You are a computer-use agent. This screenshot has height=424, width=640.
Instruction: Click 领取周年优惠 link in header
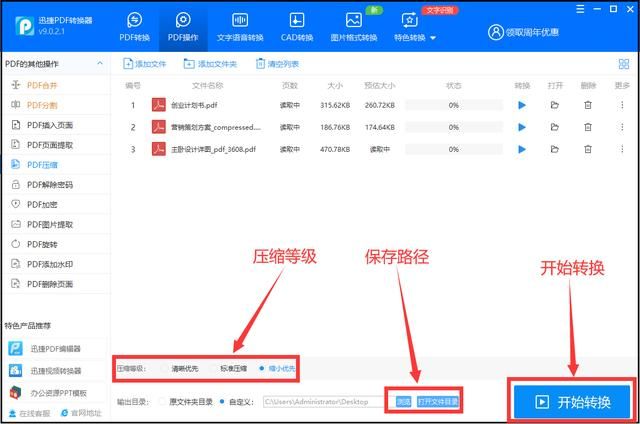click(523, 32)
